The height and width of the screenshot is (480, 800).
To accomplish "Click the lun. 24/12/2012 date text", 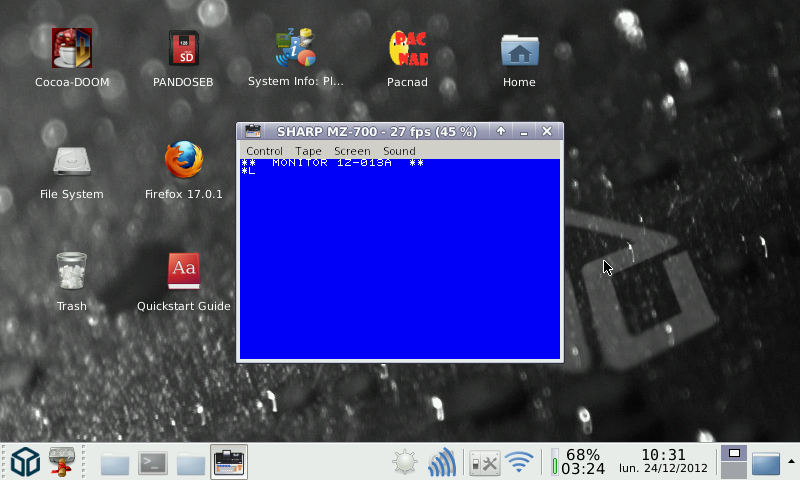I will 663,468.
